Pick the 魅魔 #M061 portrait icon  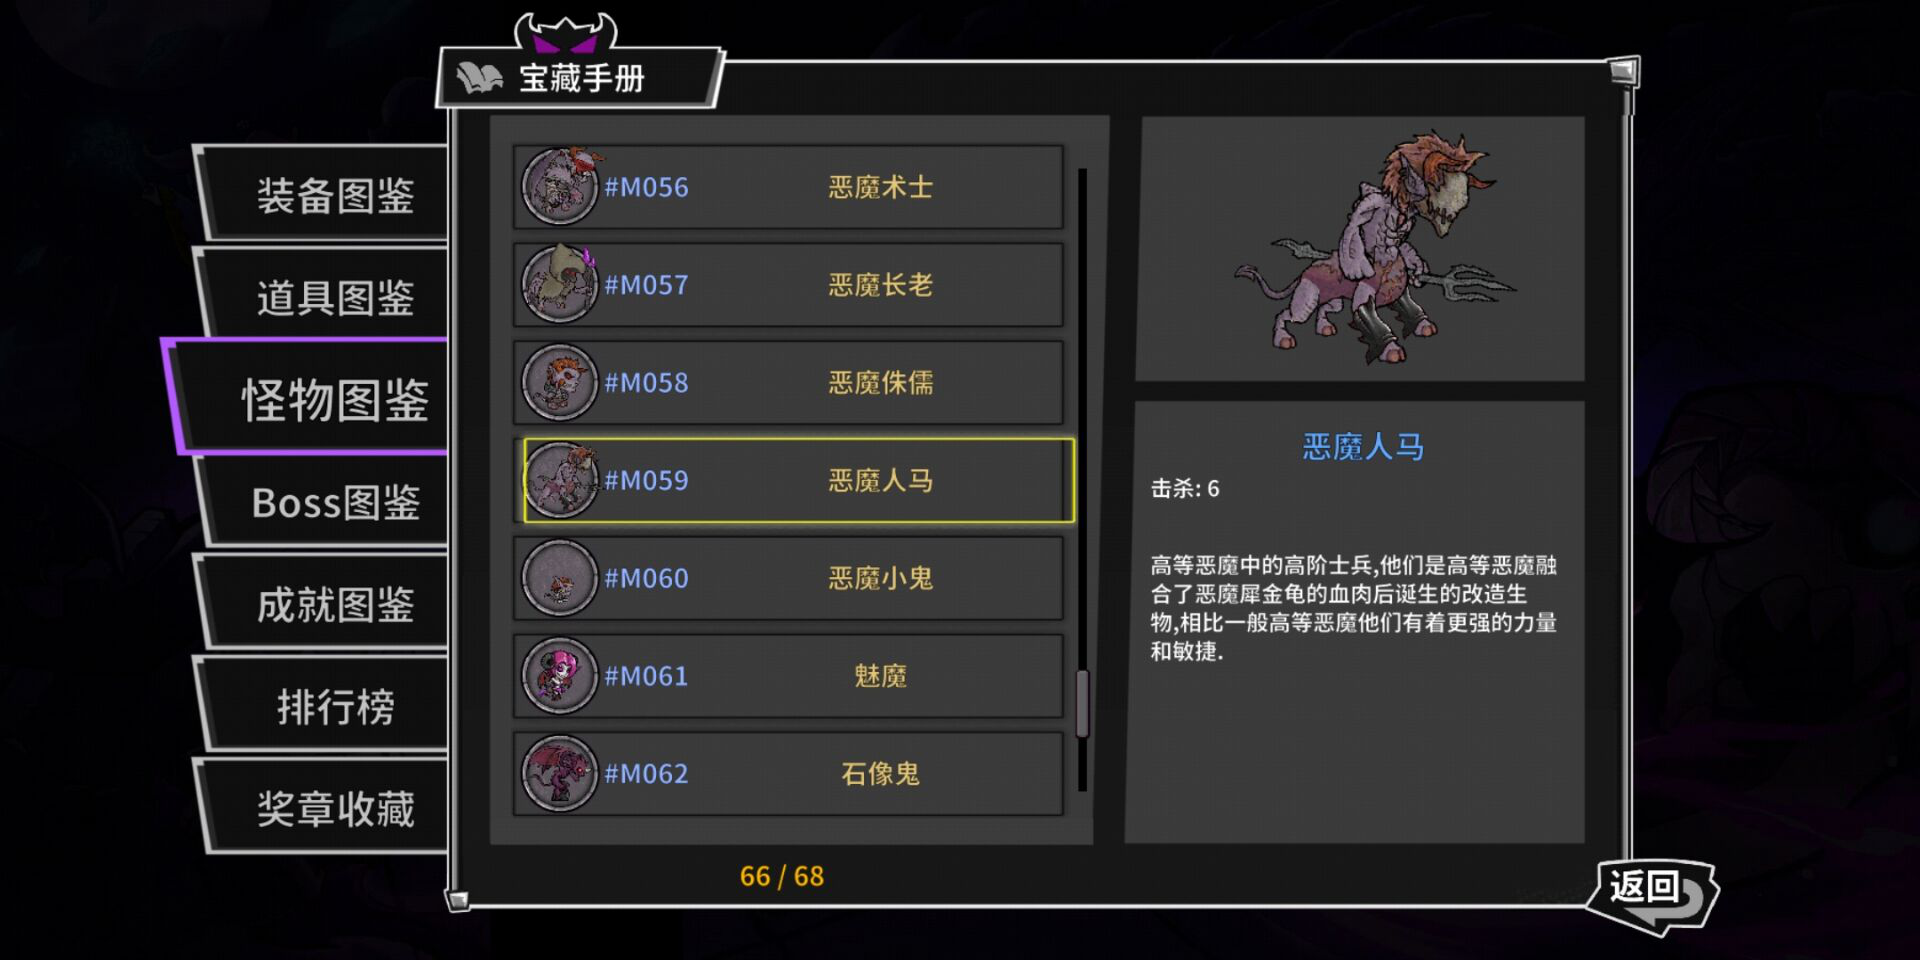pos(560,675)
